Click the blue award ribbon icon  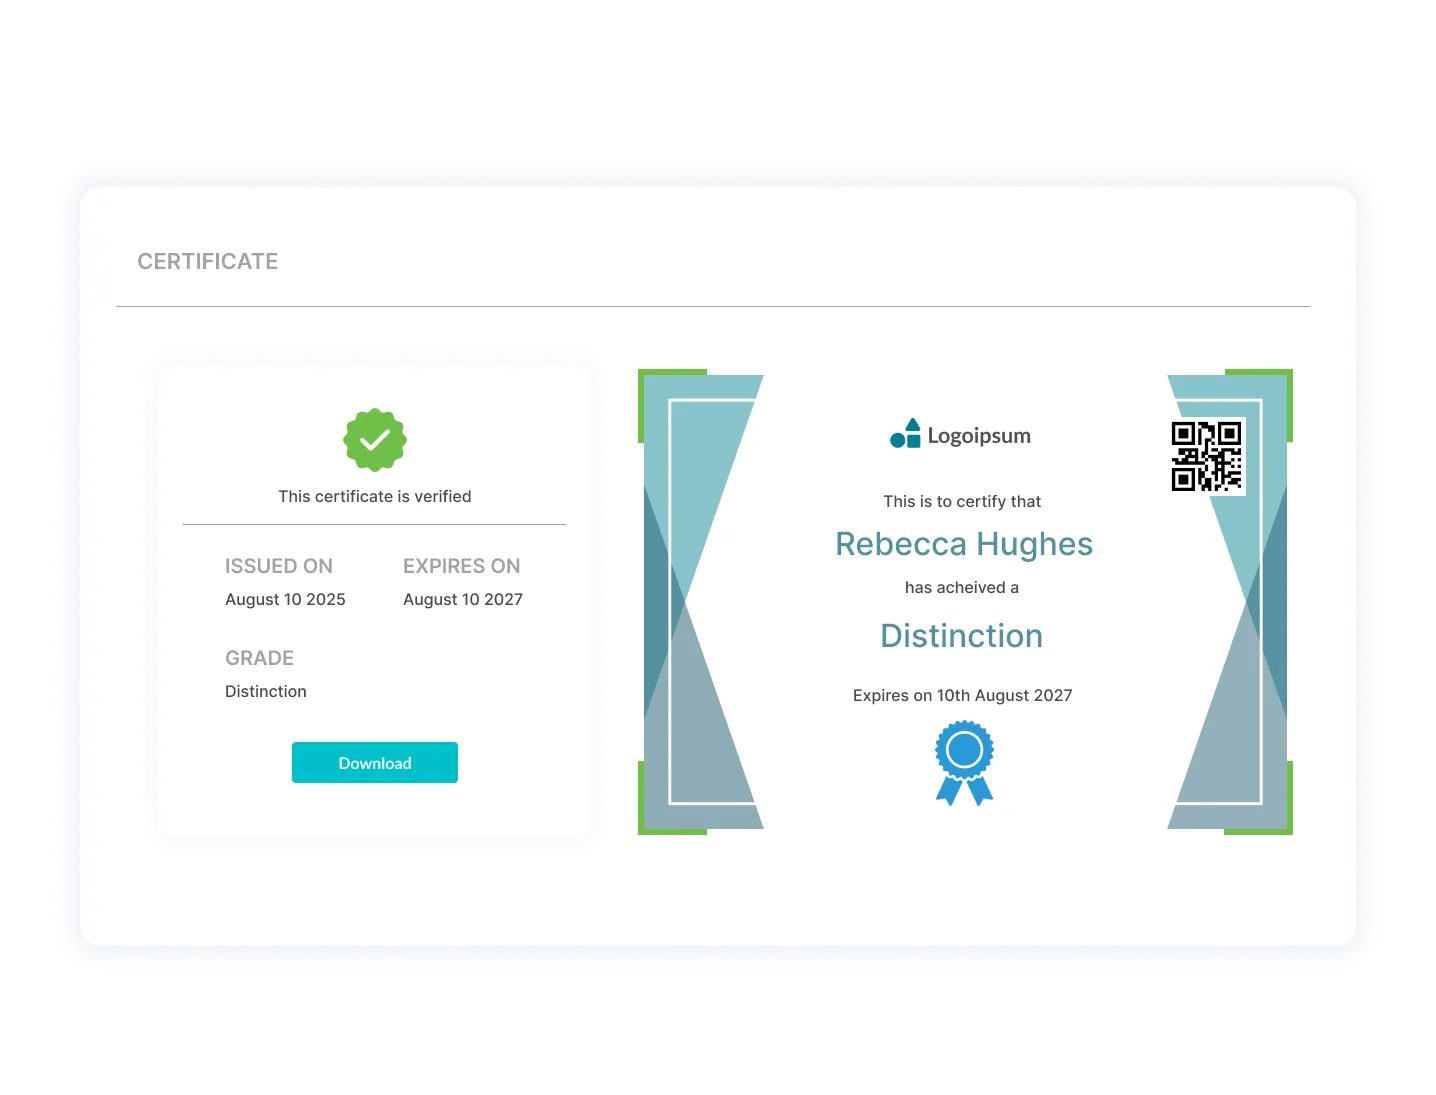tap(964, 763)
